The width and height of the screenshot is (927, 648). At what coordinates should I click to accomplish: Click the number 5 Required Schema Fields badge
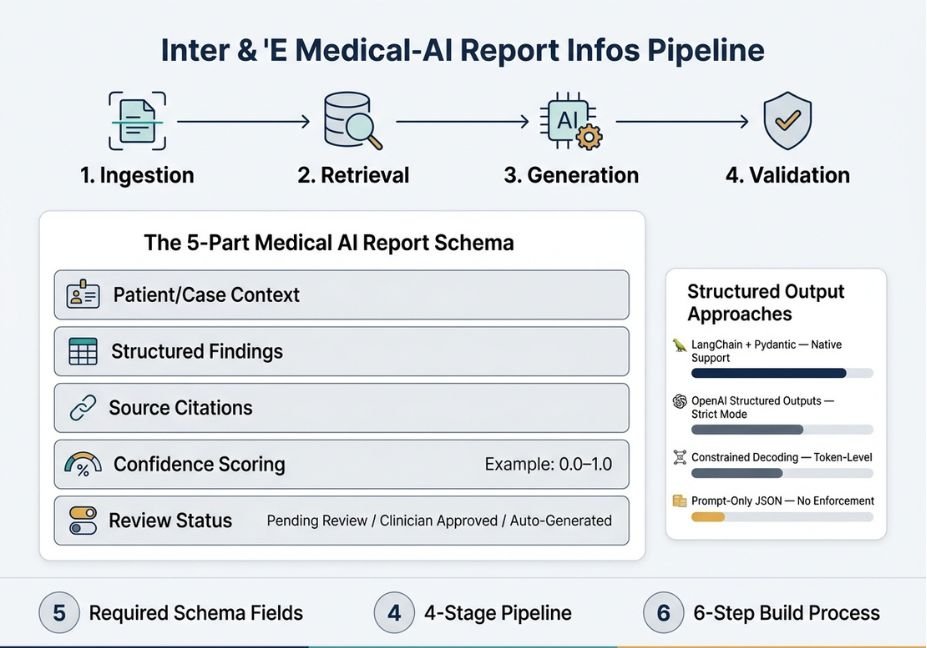(x=59, y=613)
